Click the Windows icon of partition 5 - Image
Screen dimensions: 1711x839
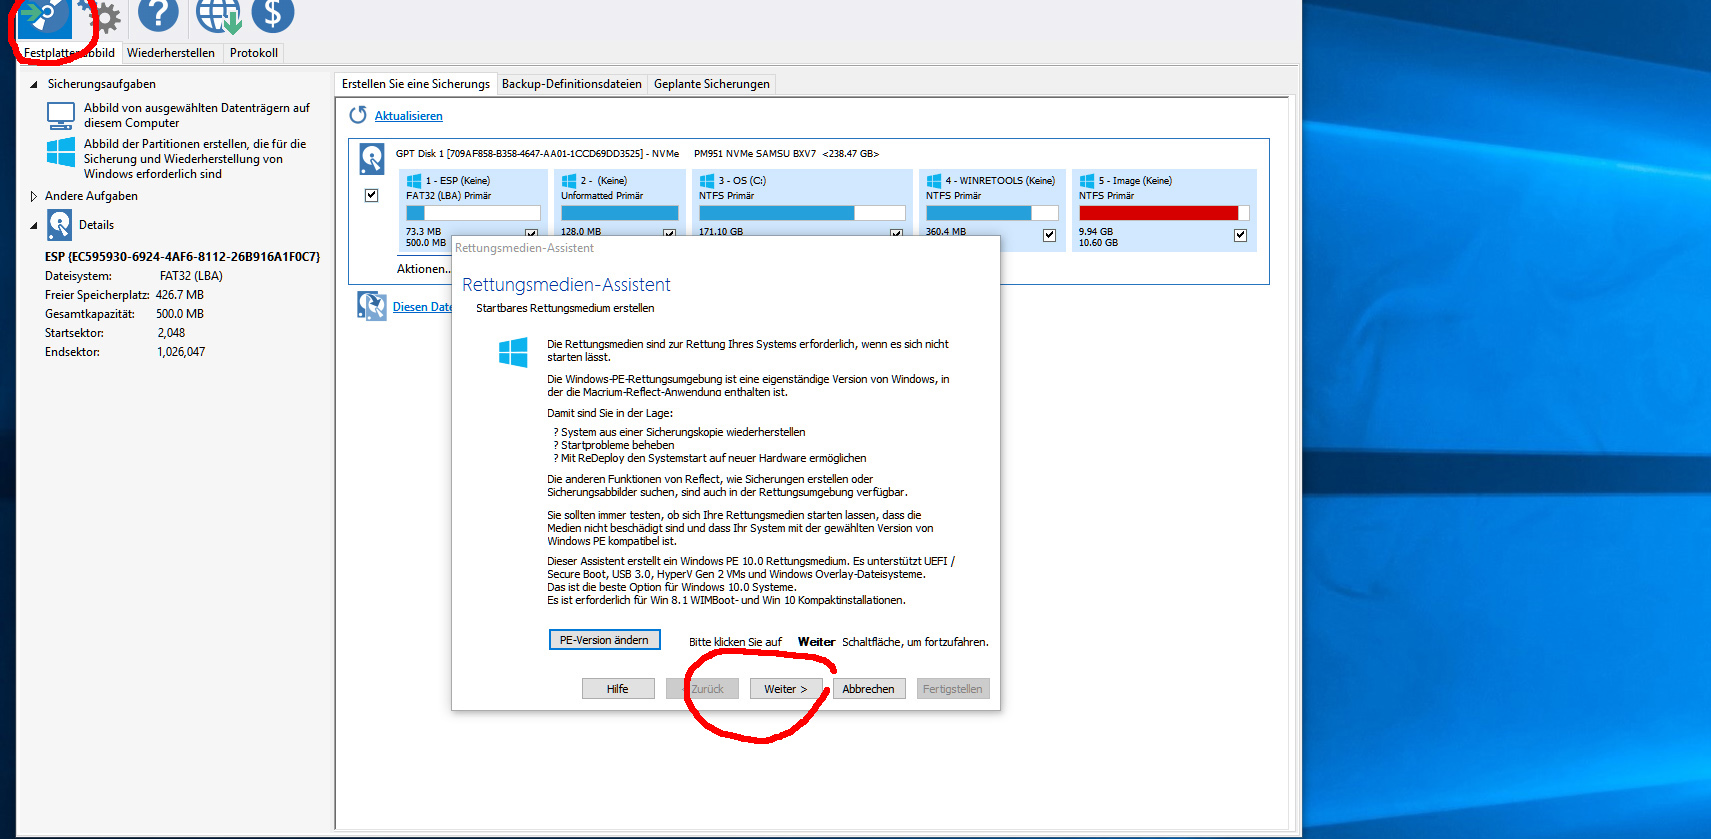click(x=1087, y=181)
